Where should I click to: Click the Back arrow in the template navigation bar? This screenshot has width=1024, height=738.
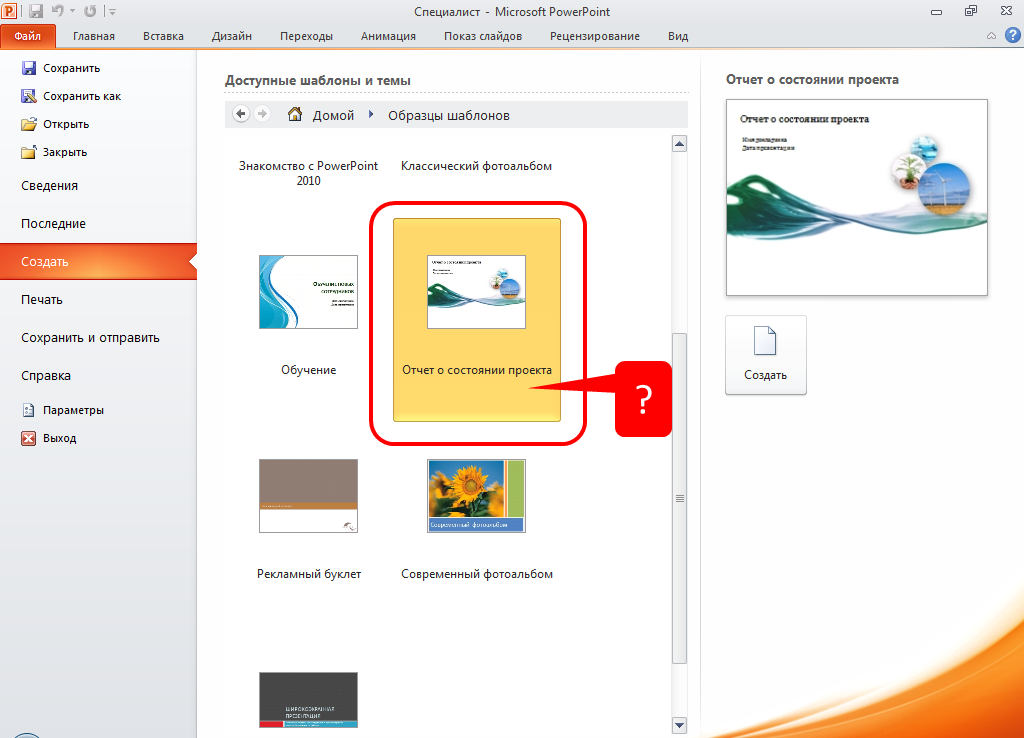point(241,114)
